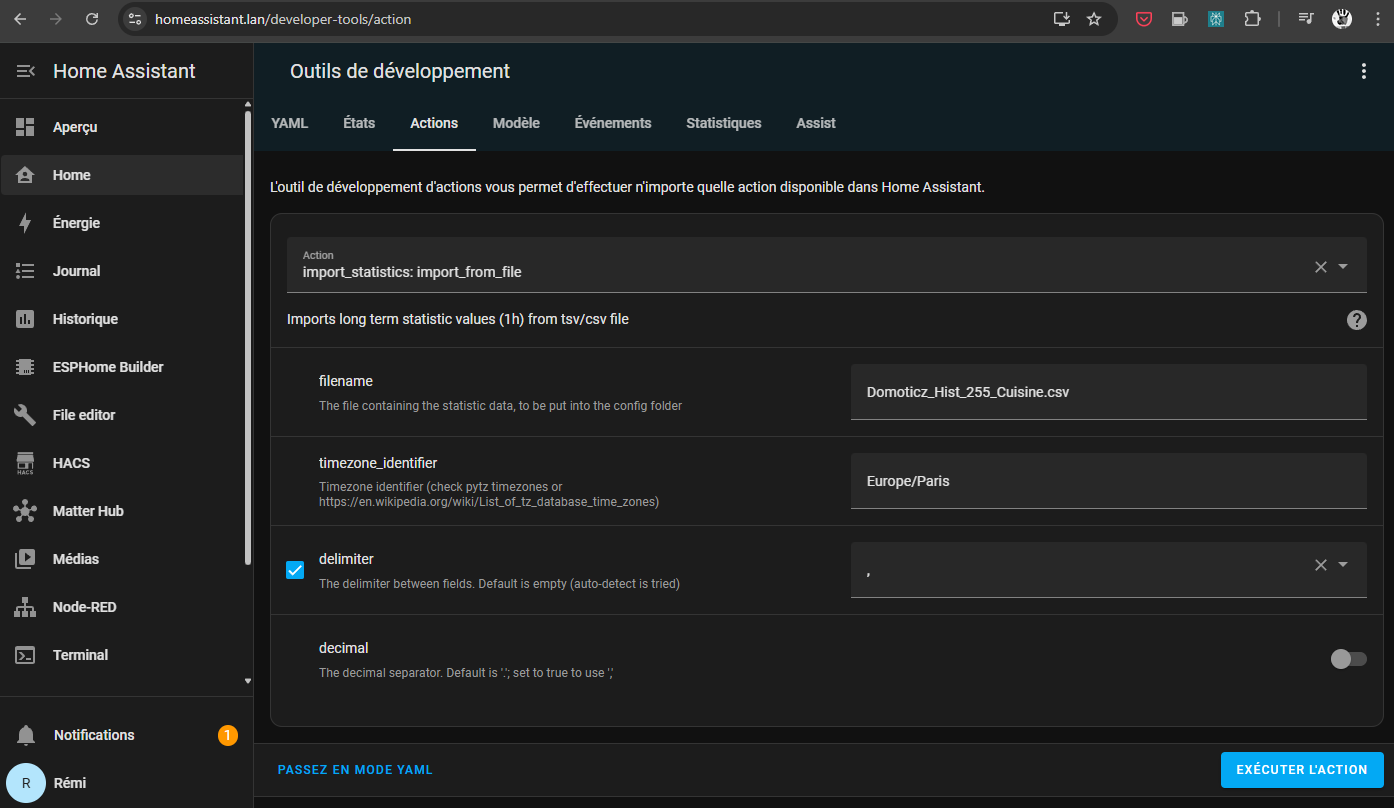Uncheck the delimiter checkbox

click(295, 570)
